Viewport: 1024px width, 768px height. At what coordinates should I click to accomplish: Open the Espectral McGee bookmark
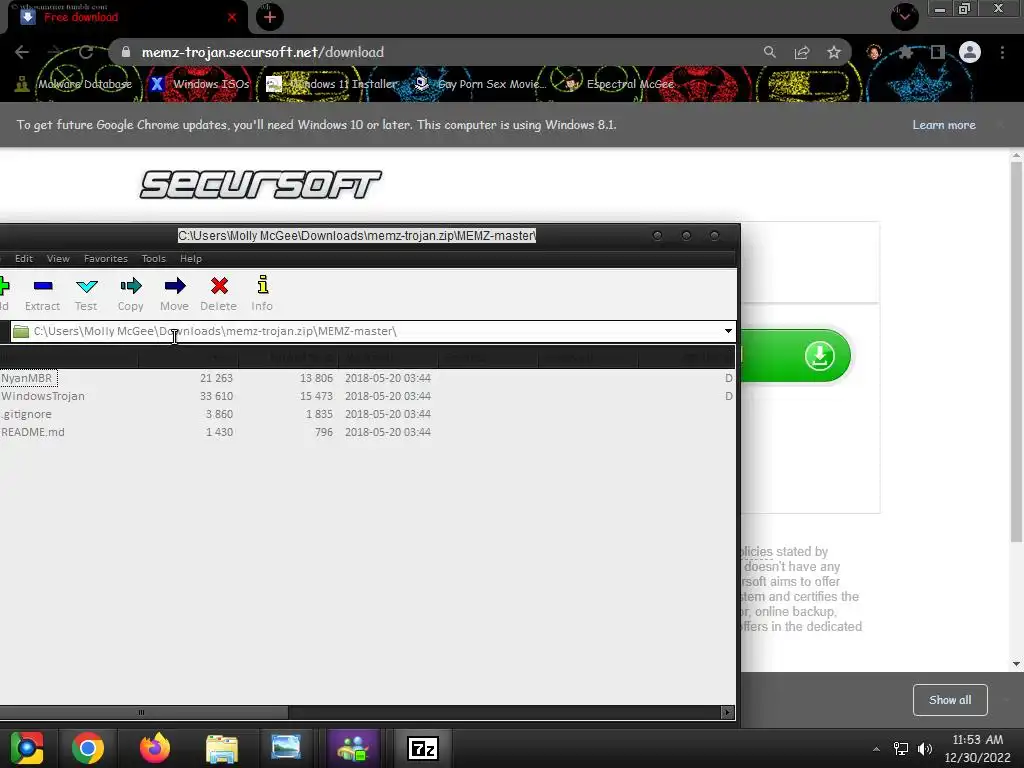[619, 84]
